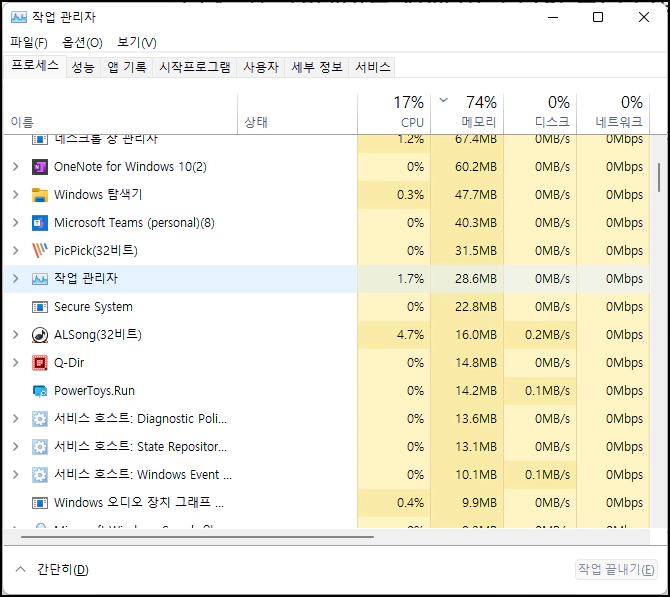
Task: Click Windows 오디오 장치 그래프's 0.4% CPU value
Action: [x=410, y=503]
